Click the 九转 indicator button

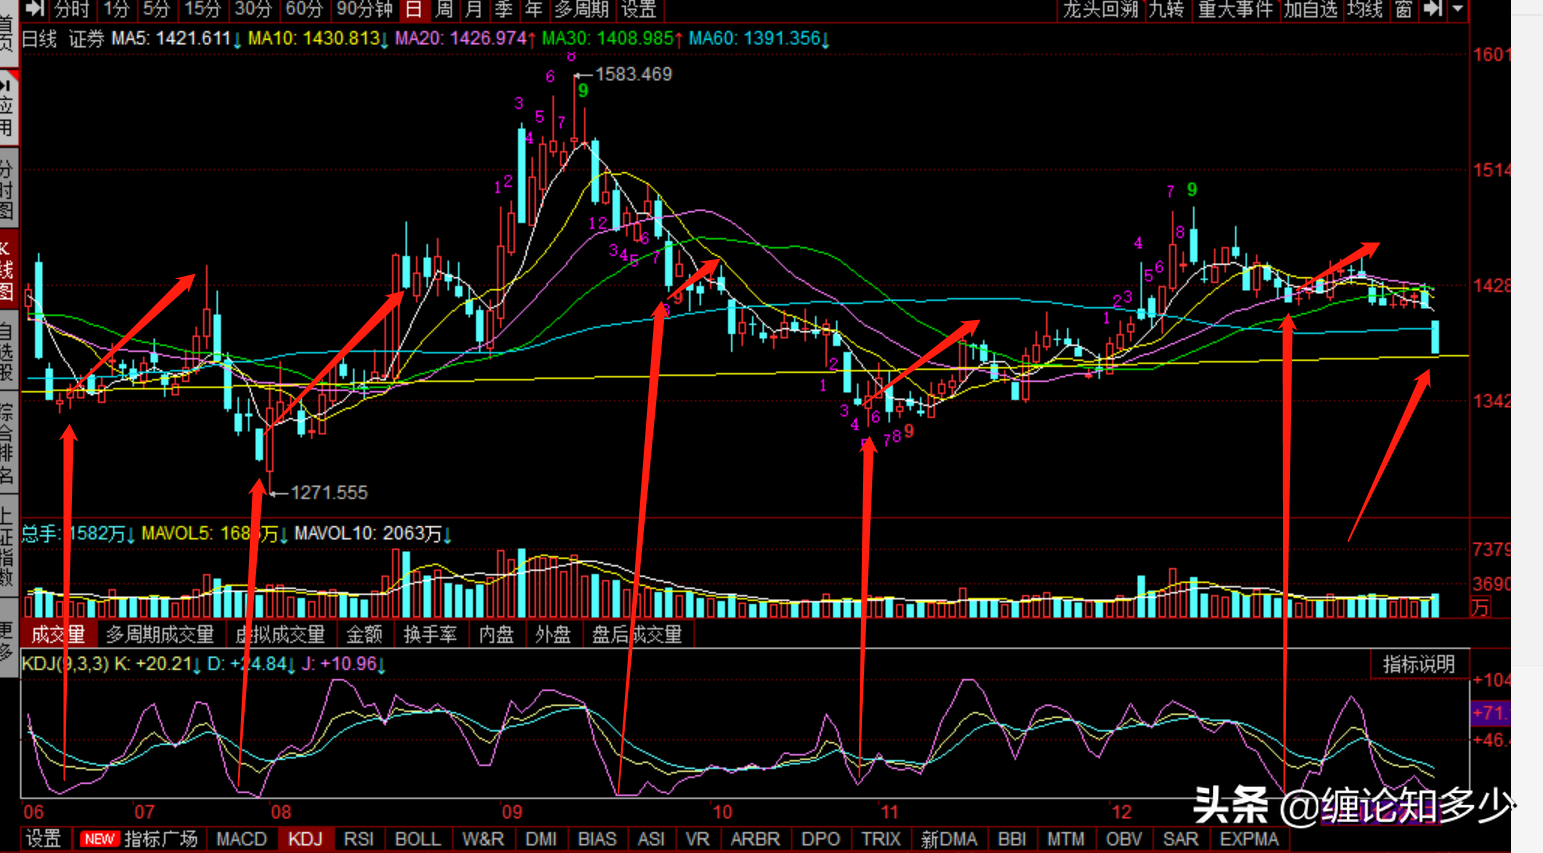[x=1167, y=9]
